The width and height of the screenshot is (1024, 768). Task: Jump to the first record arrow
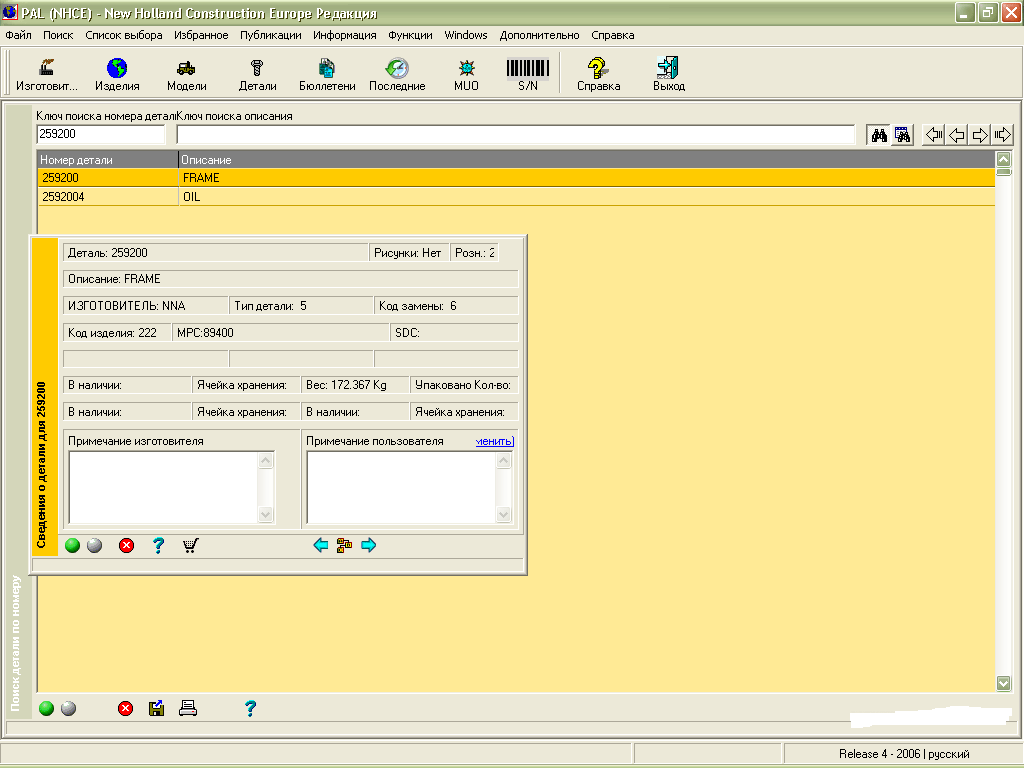[934, 135]
